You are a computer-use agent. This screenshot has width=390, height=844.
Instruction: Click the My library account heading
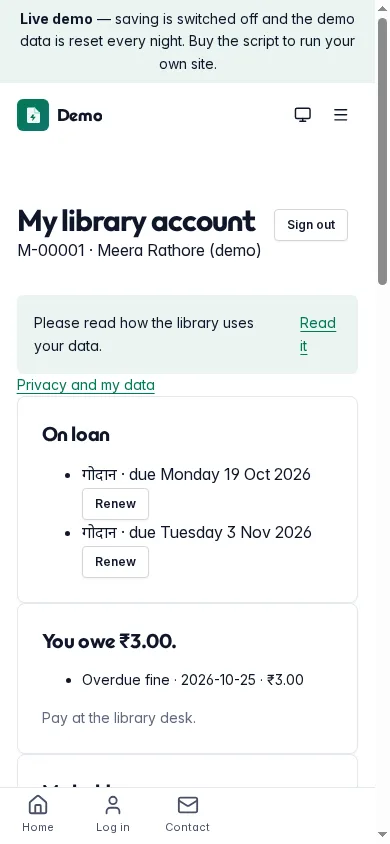pyautogui.click(x=137, y=221)
